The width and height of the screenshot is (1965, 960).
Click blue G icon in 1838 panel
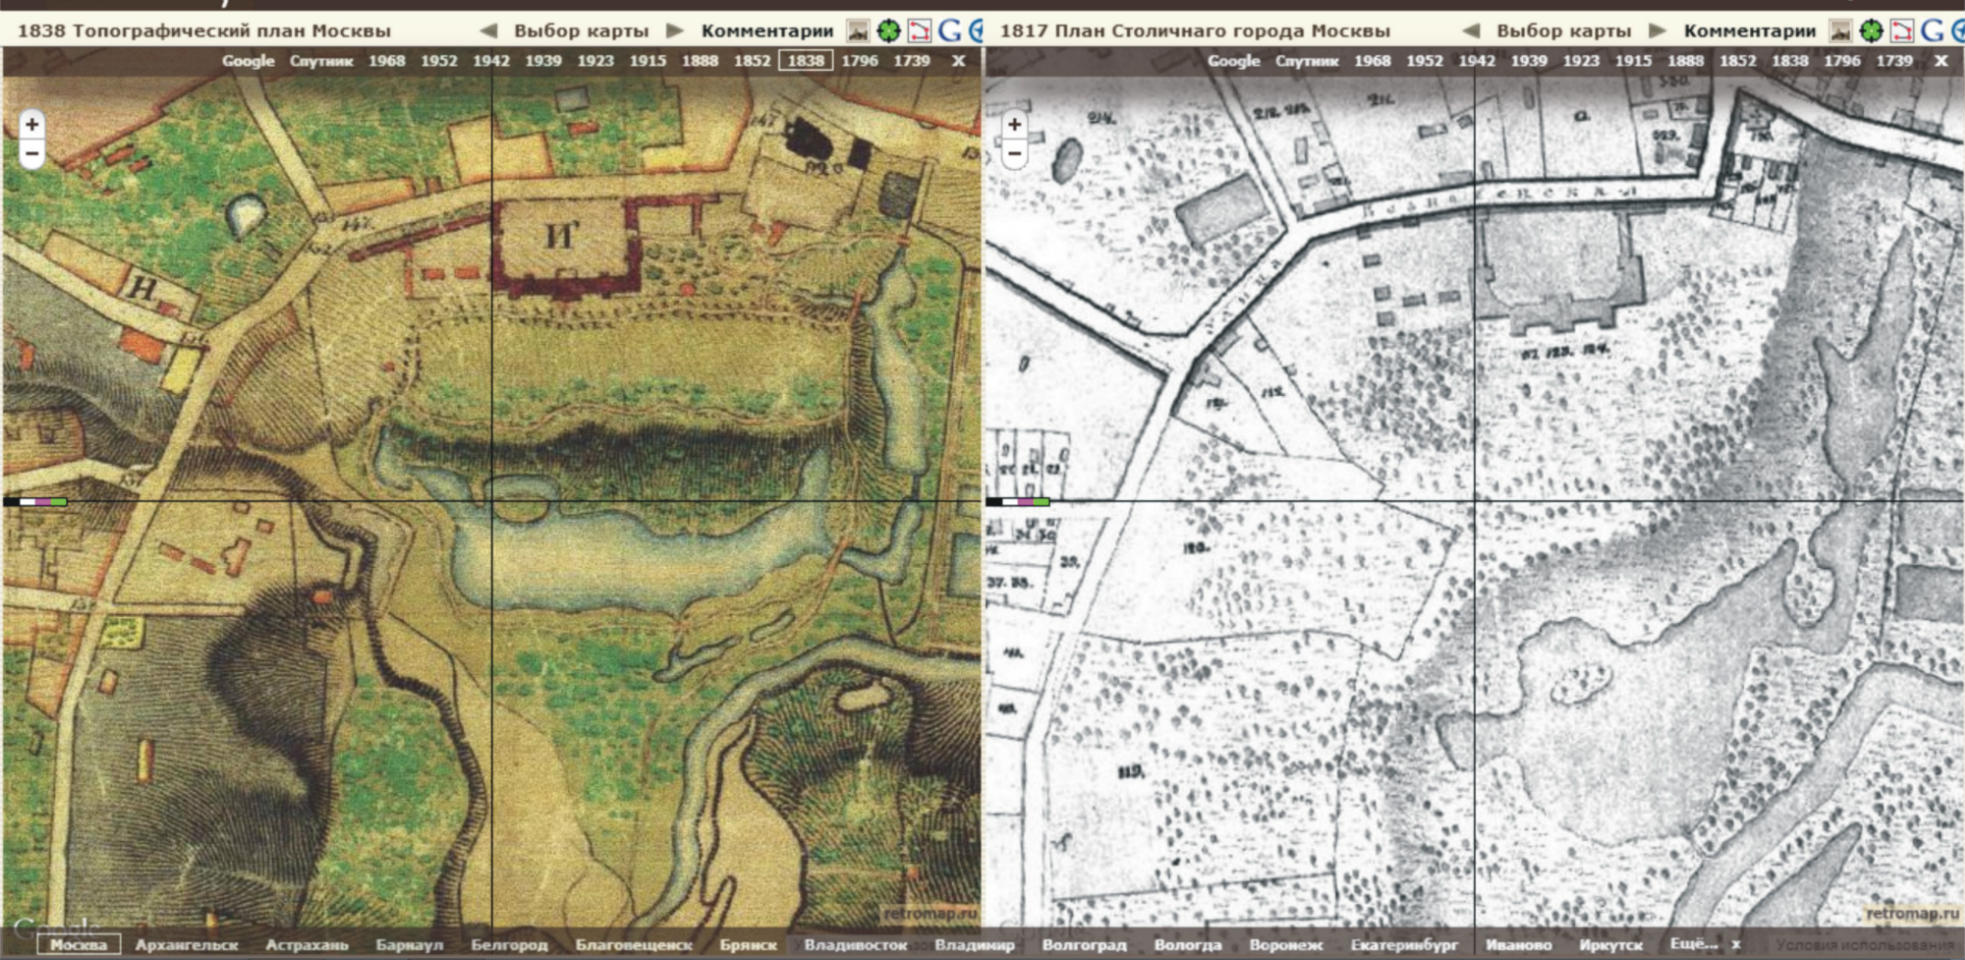[949, 31]
